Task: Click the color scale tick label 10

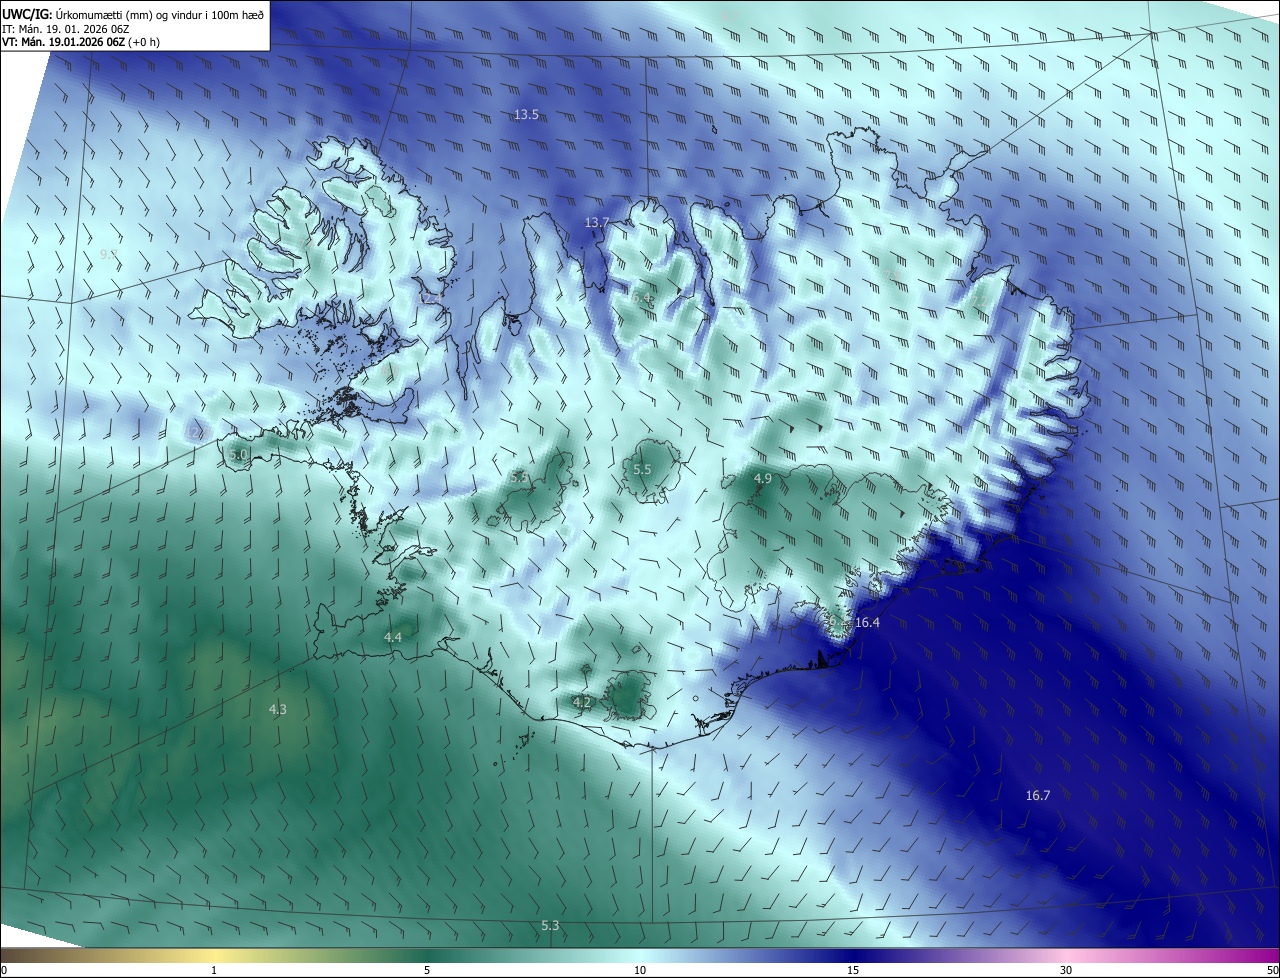Action: pos(640,970)
